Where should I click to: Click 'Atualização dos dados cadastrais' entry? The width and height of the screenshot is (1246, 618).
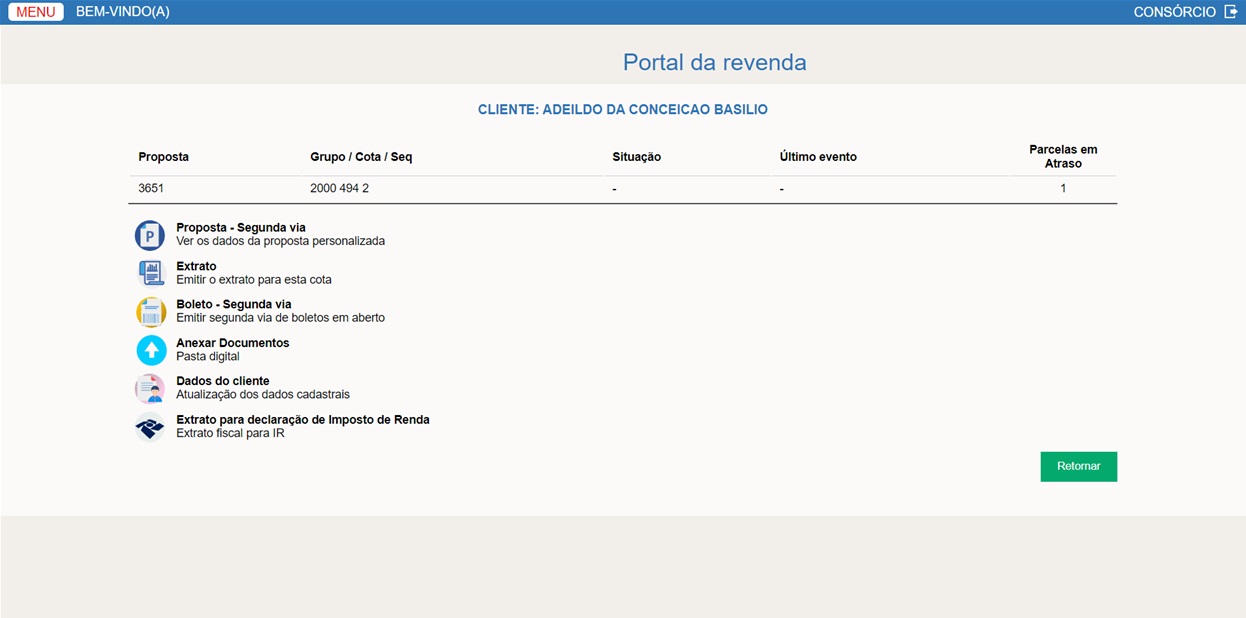click(x=262, y=394)
